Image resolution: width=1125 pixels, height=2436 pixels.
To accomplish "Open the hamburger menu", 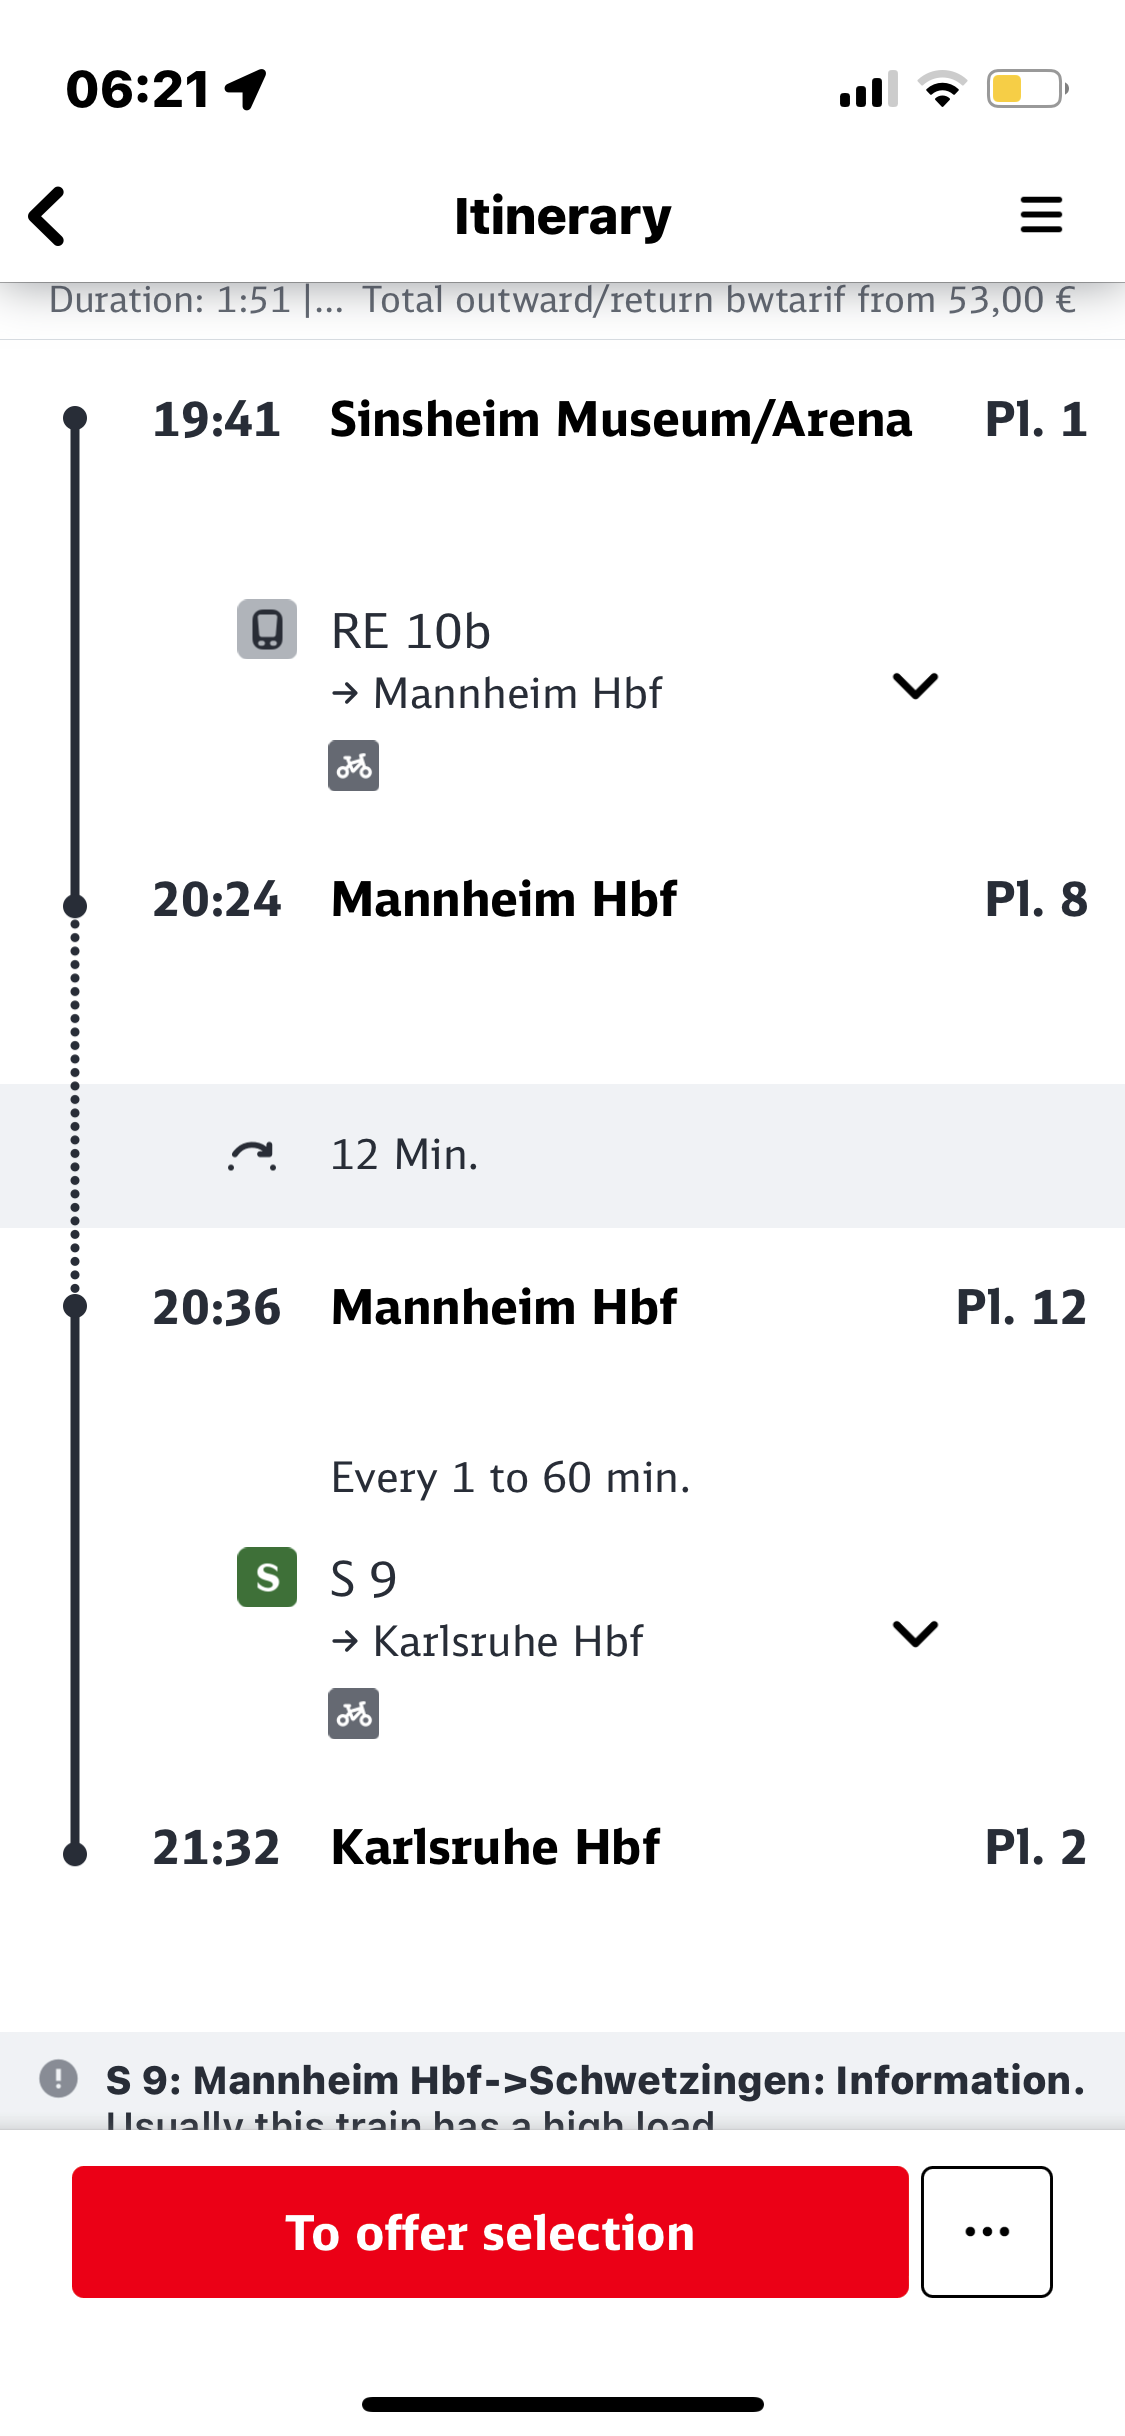I will (x=1040, y=215).
